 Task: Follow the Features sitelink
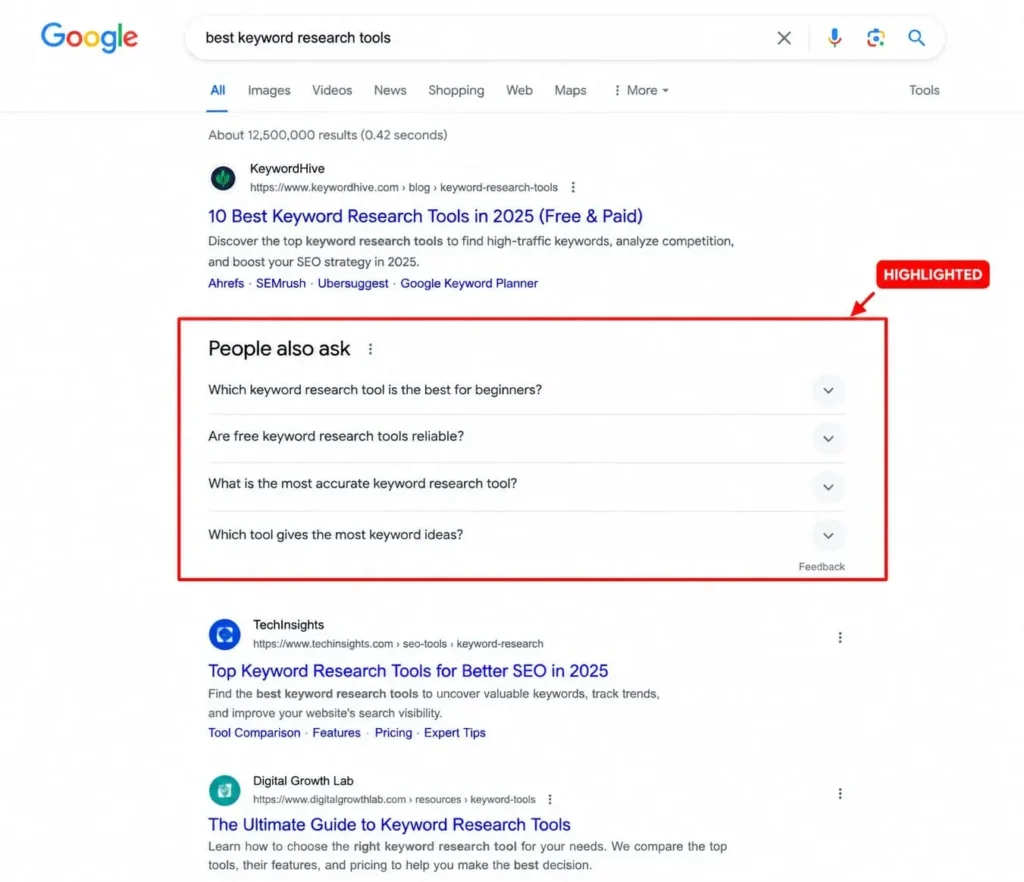click(336, 732)
